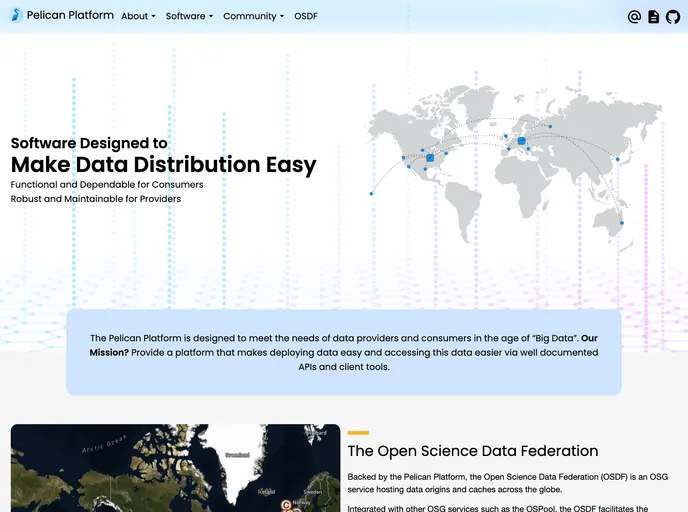688x512 pixels.
Task: Click the 'Our Mission?' bold text
Action: point(344,345)
